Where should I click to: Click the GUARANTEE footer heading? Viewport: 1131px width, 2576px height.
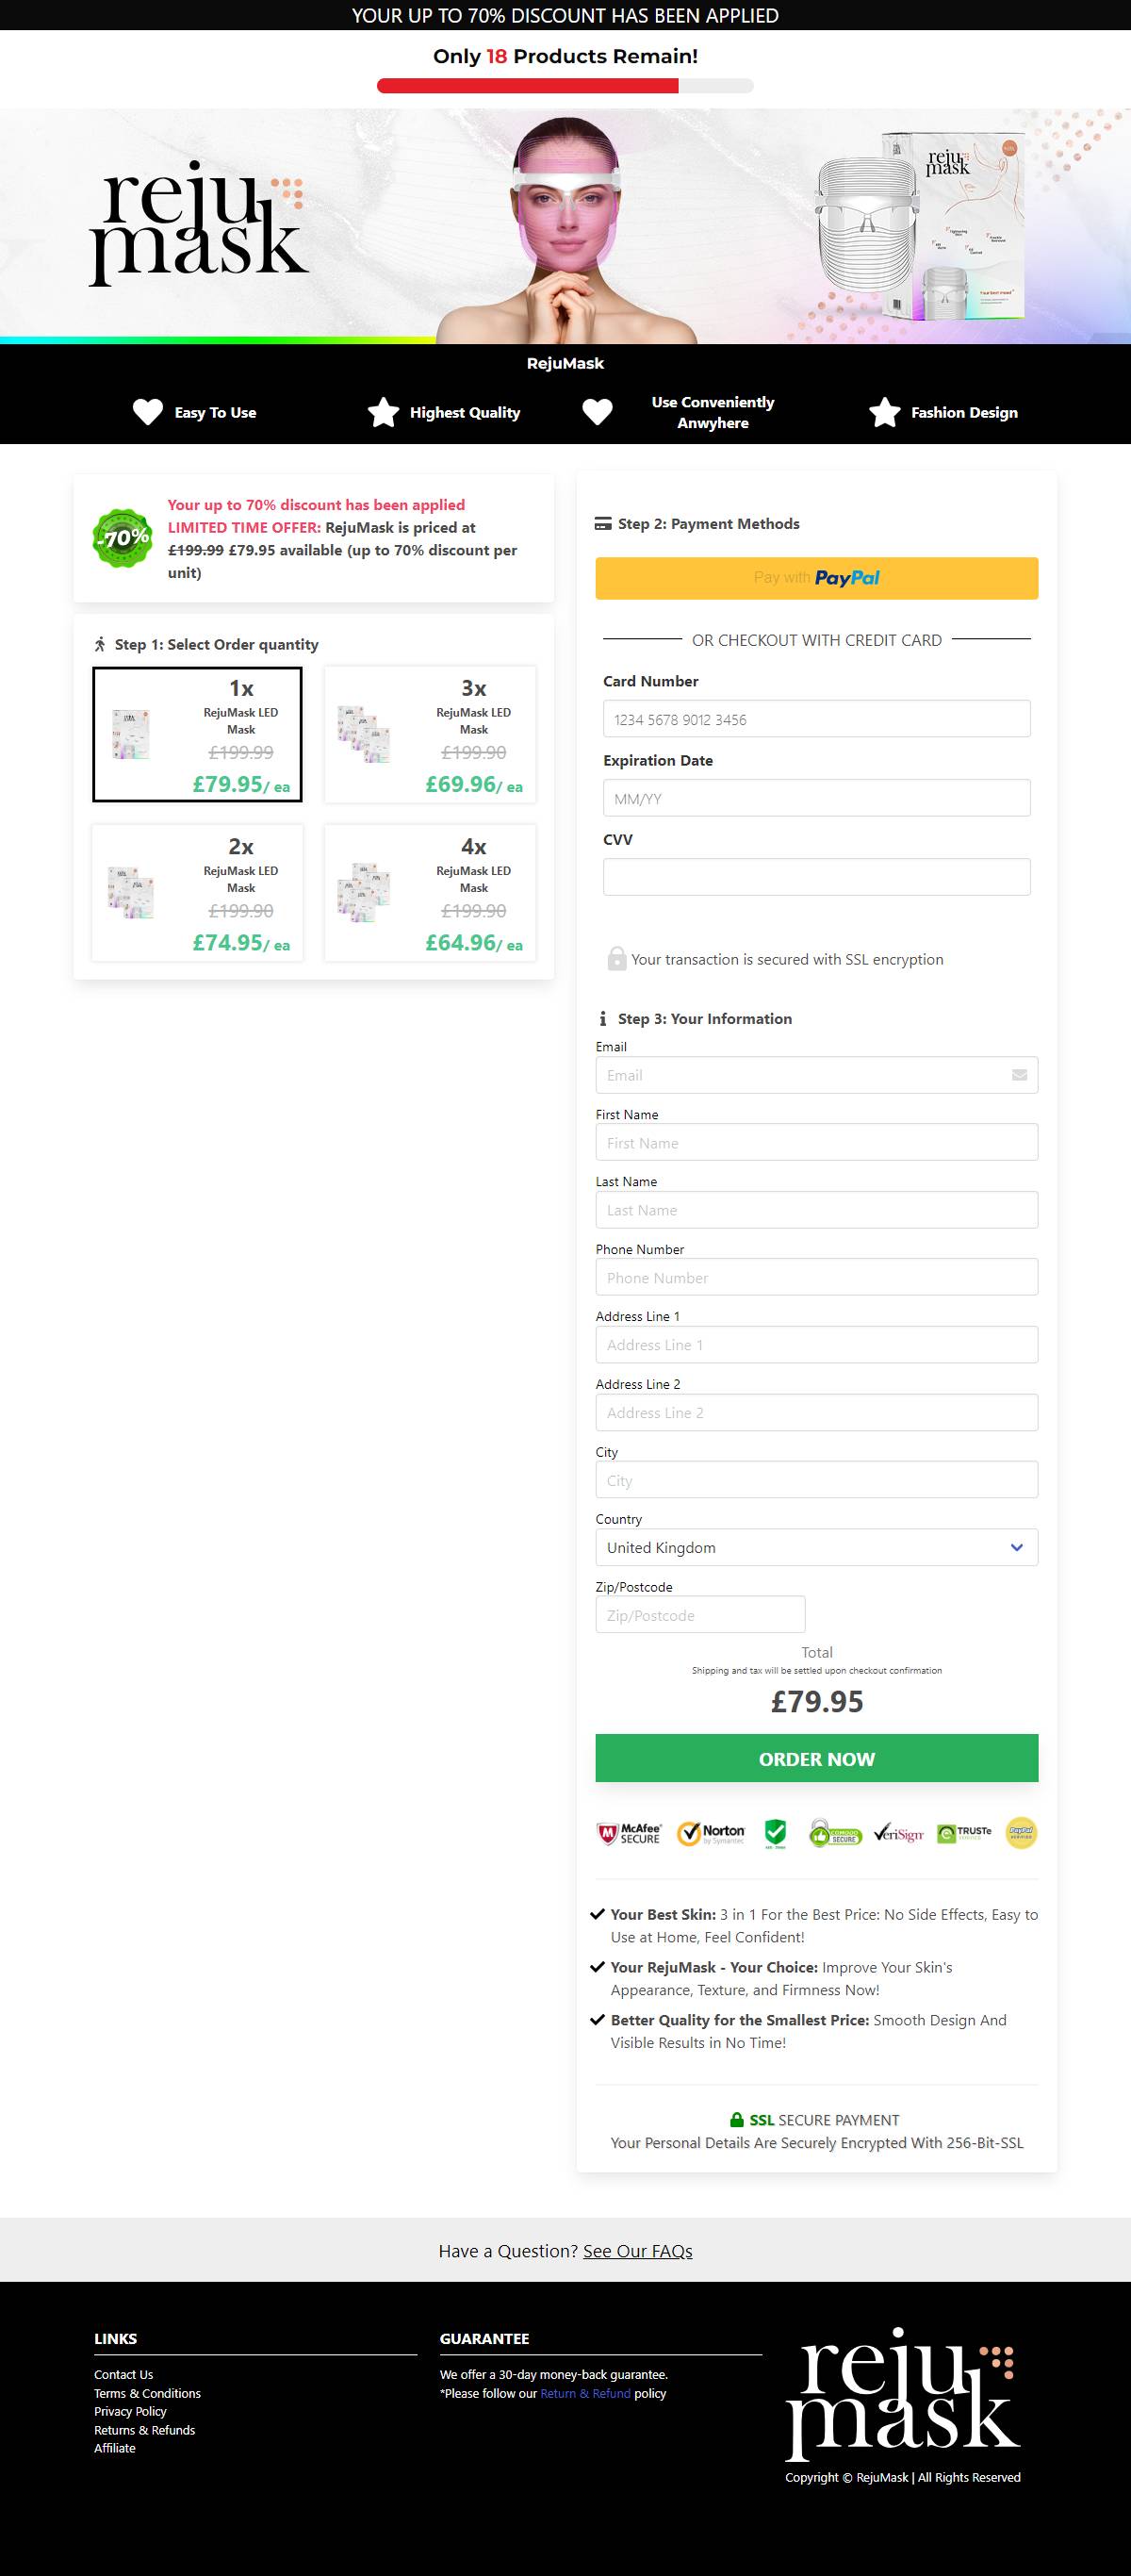[x=485, y=2339]
